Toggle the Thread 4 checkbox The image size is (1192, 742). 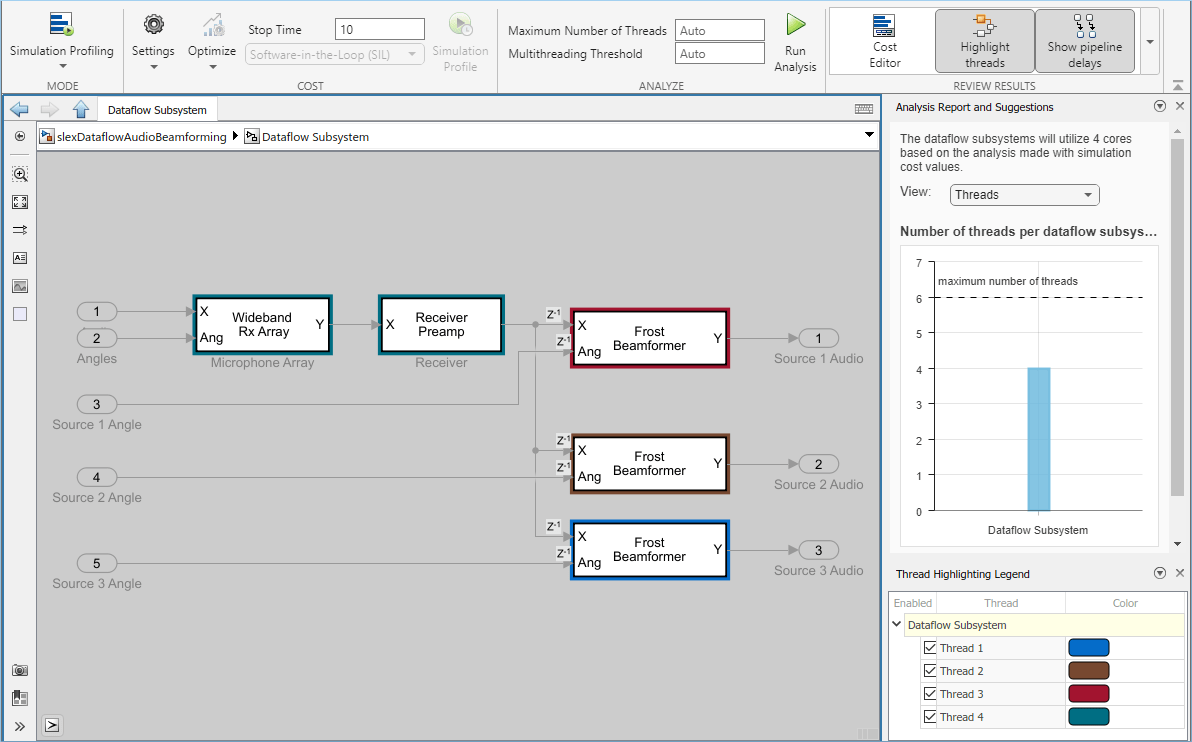pos(930,717)
